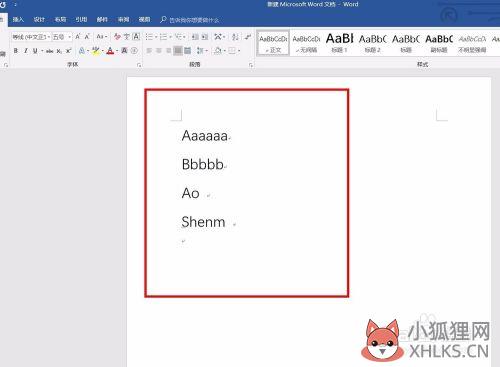
Task: Click the superscript x² icon
Action: pos(68,51)
